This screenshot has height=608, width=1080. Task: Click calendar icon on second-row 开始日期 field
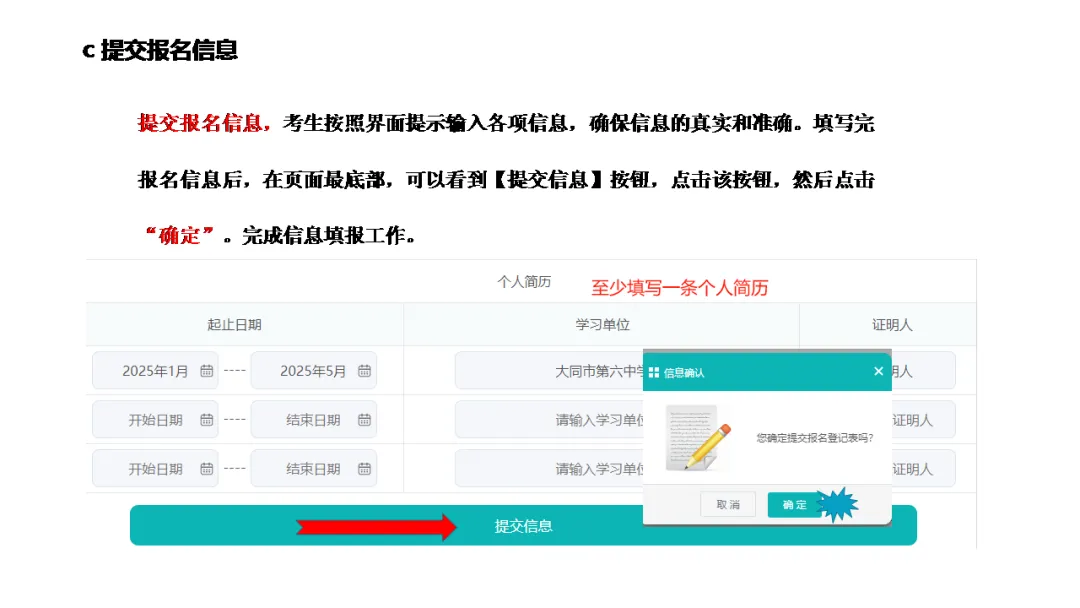(x=207, y=419)
